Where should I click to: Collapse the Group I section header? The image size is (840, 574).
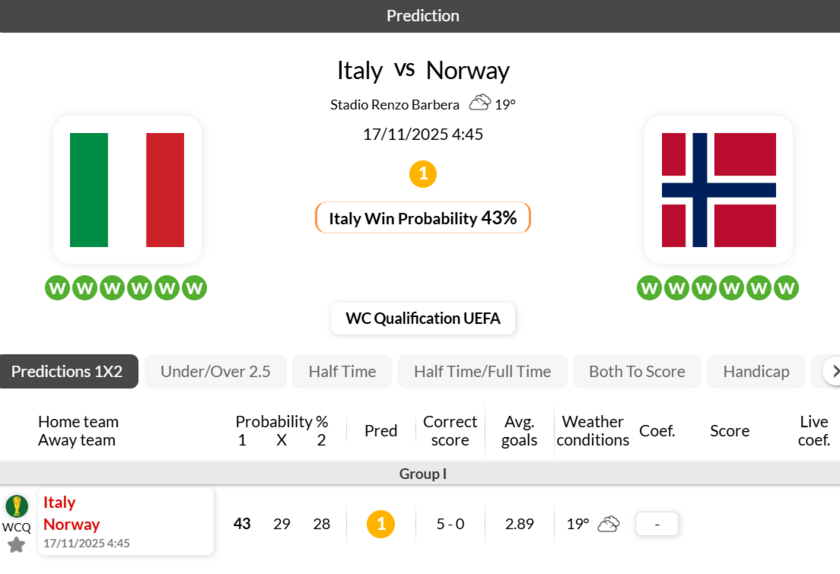(422, 473)
